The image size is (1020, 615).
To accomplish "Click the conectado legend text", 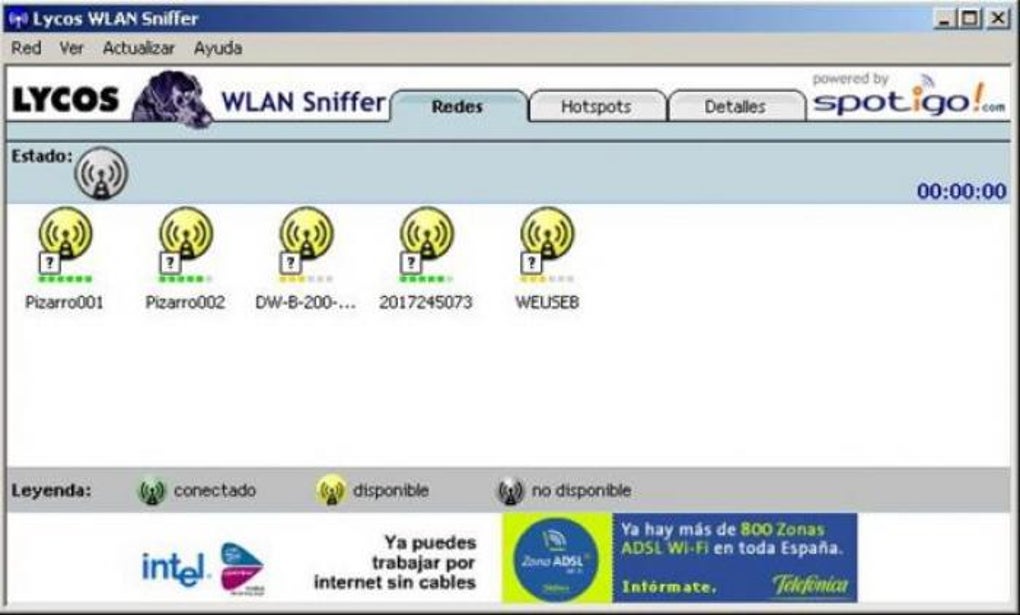I will tap(215, 491).
